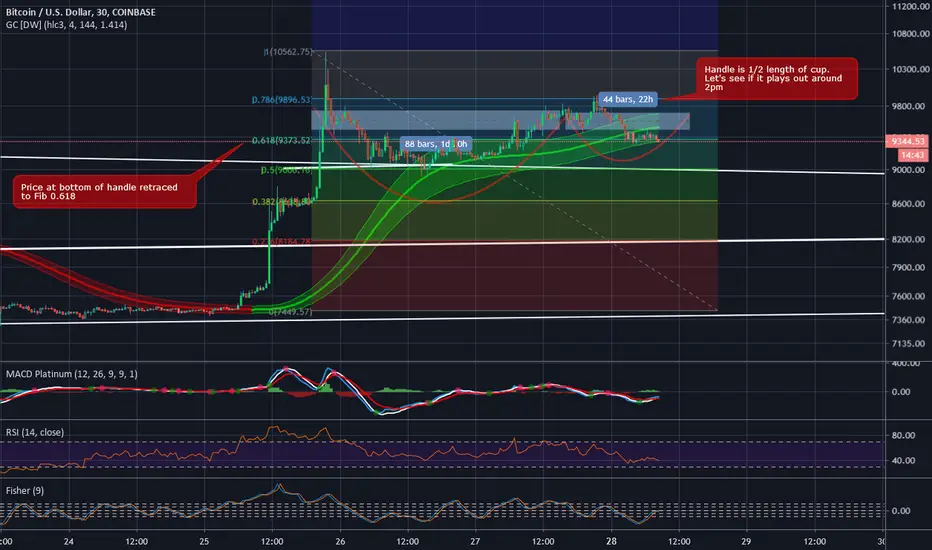Viewport: 932px width, 550px height.
Task: Click date 28 on the time axis
Action: pos(611,542)
